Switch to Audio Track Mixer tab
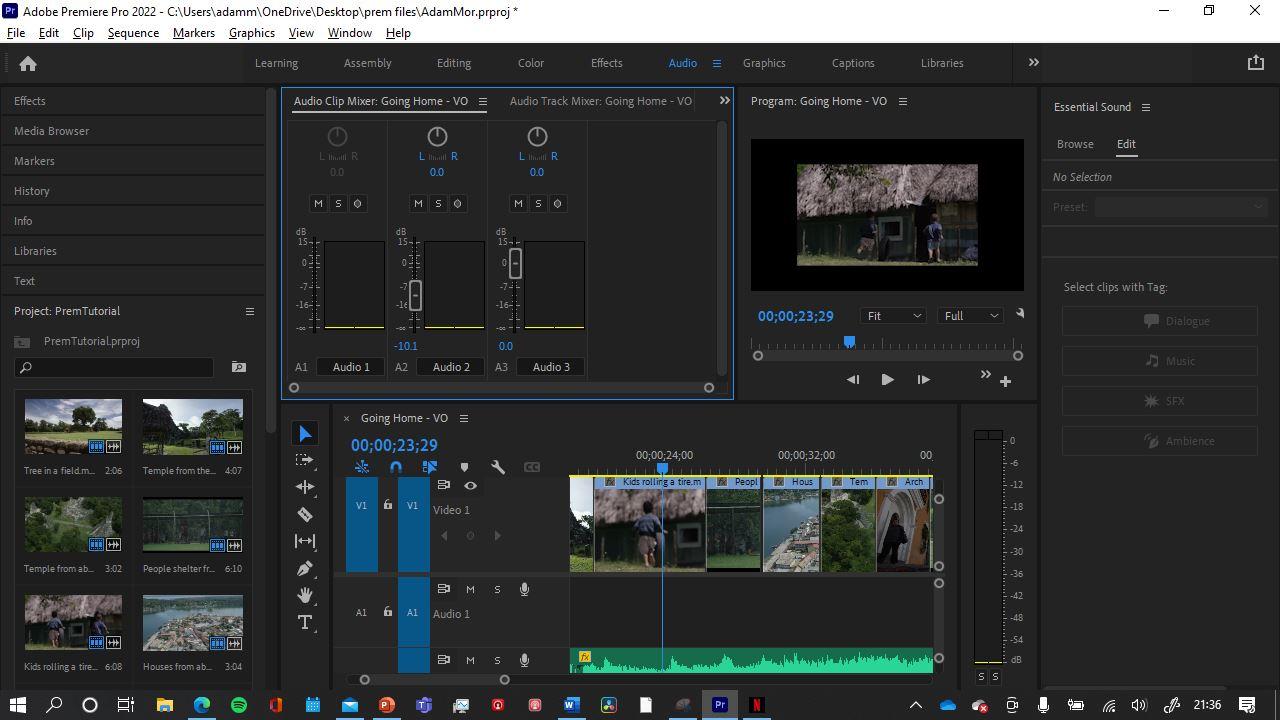This screenshot has height=720, width=1280. [x=601, y=101]
